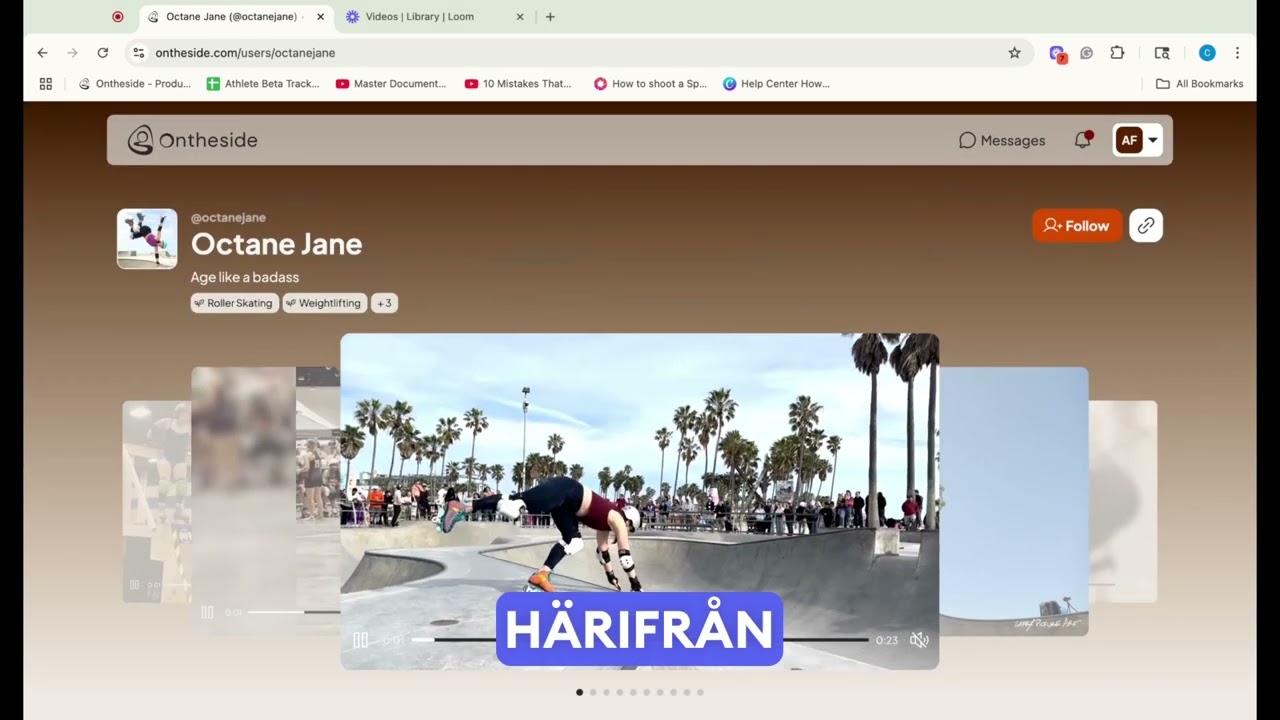Open Chrome three-dot menu
This screenshot has width=1280, height=720.
click(1237, 53)
